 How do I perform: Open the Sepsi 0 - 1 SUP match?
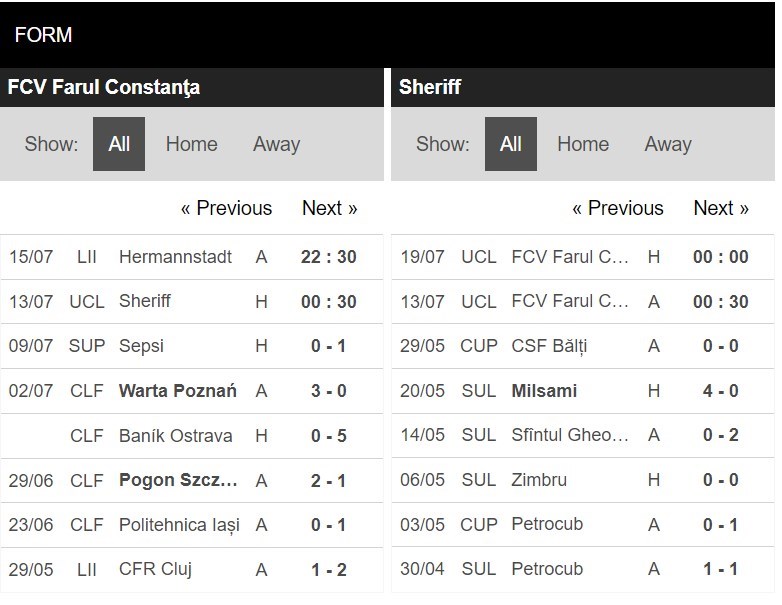(x=192, y=346)
